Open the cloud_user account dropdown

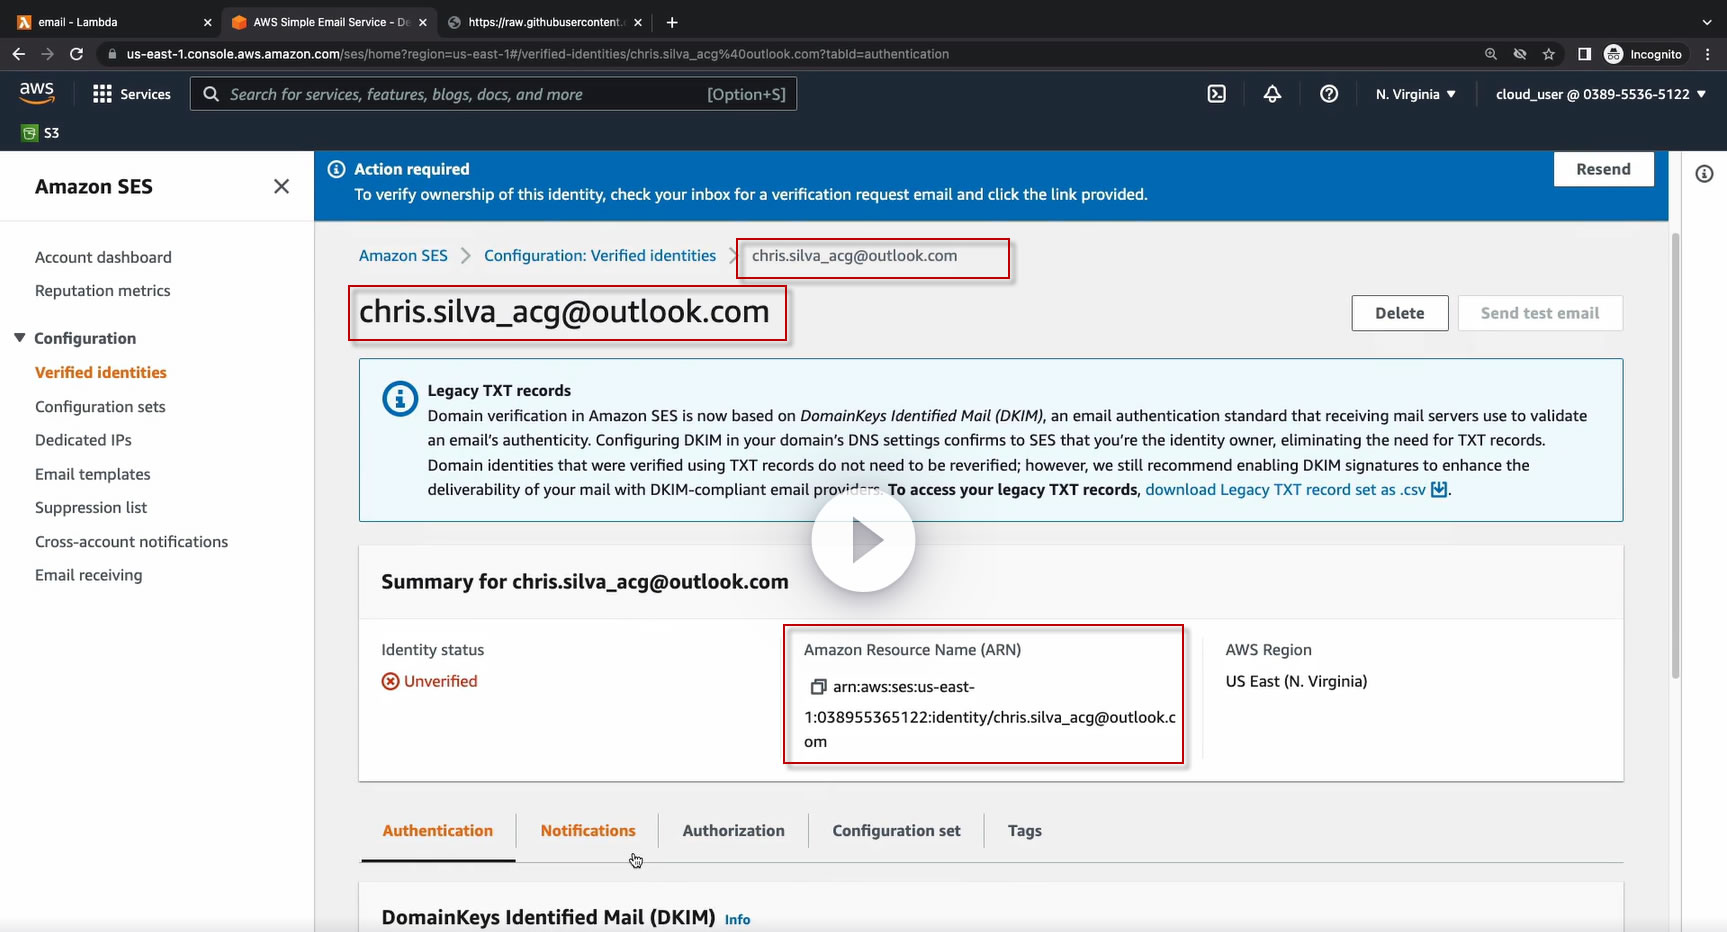pos(1600,94)
